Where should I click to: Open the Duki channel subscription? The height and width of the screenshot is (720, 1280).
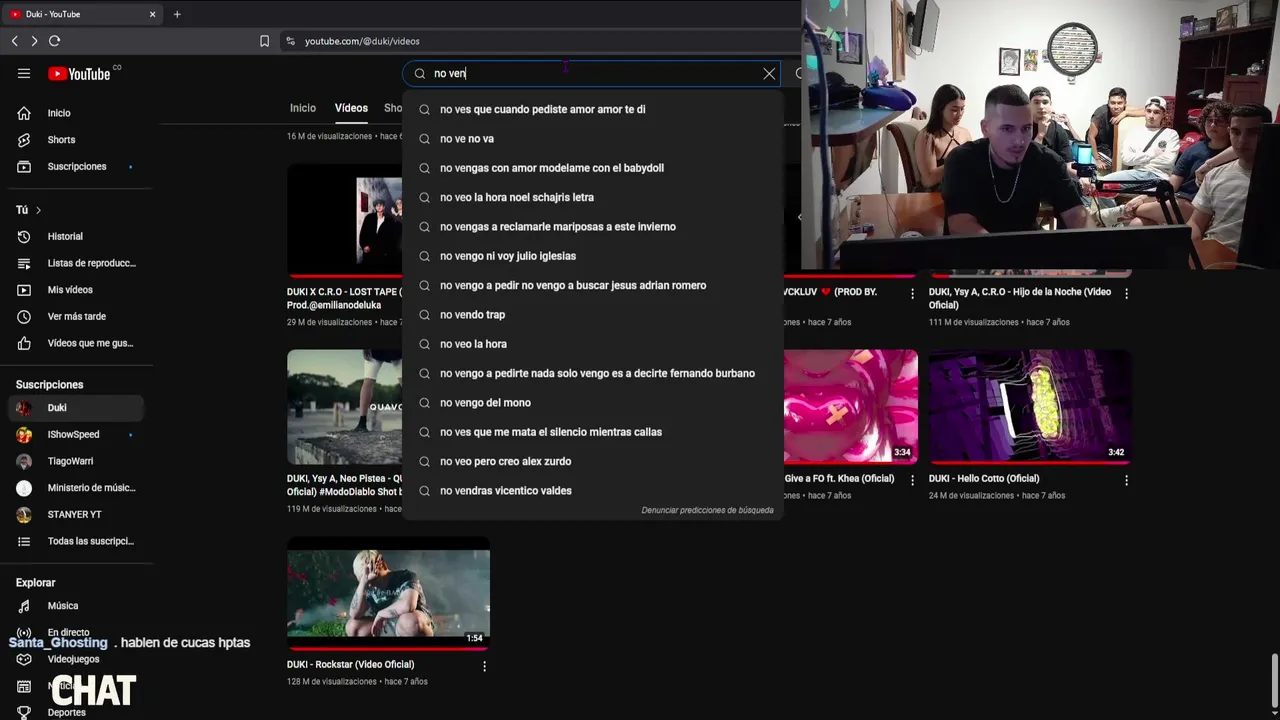pyautogui.click(x=76, y=408)
